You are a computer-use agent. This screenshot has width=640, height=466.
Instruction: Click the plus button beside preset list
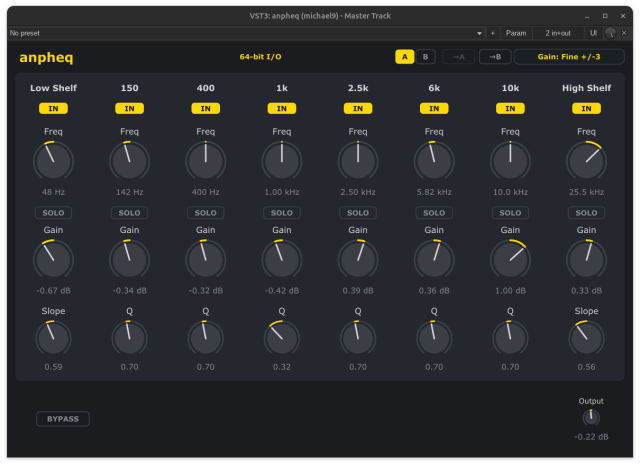tap(493, 33)
